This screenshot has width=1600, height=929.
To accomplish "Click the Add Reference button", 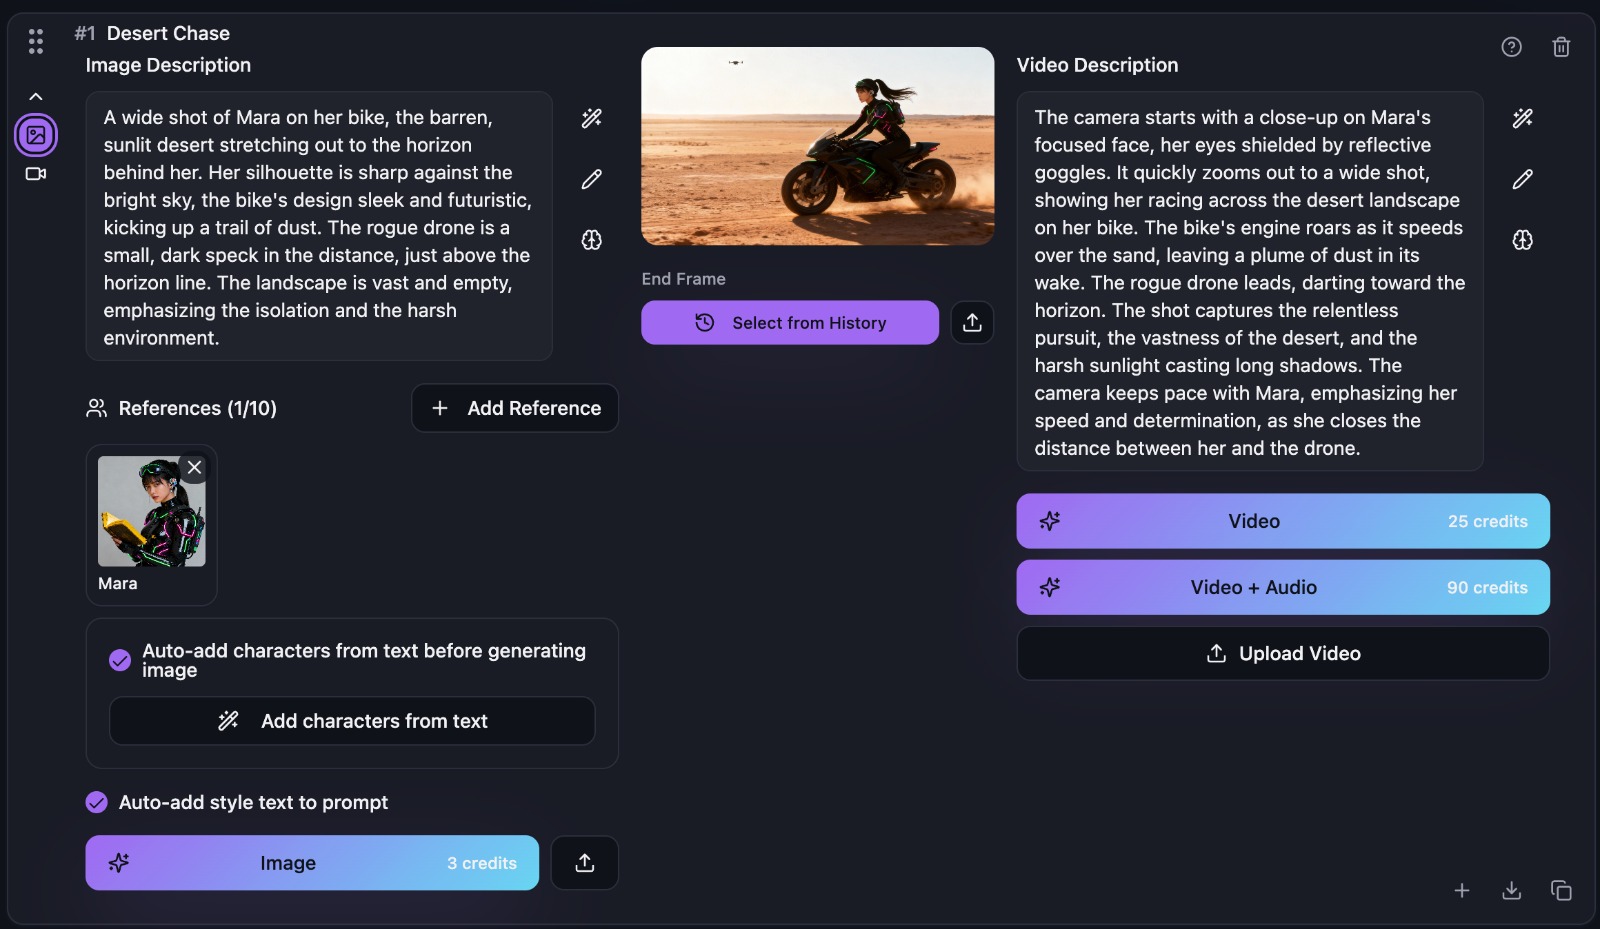I will pos(515,408).
